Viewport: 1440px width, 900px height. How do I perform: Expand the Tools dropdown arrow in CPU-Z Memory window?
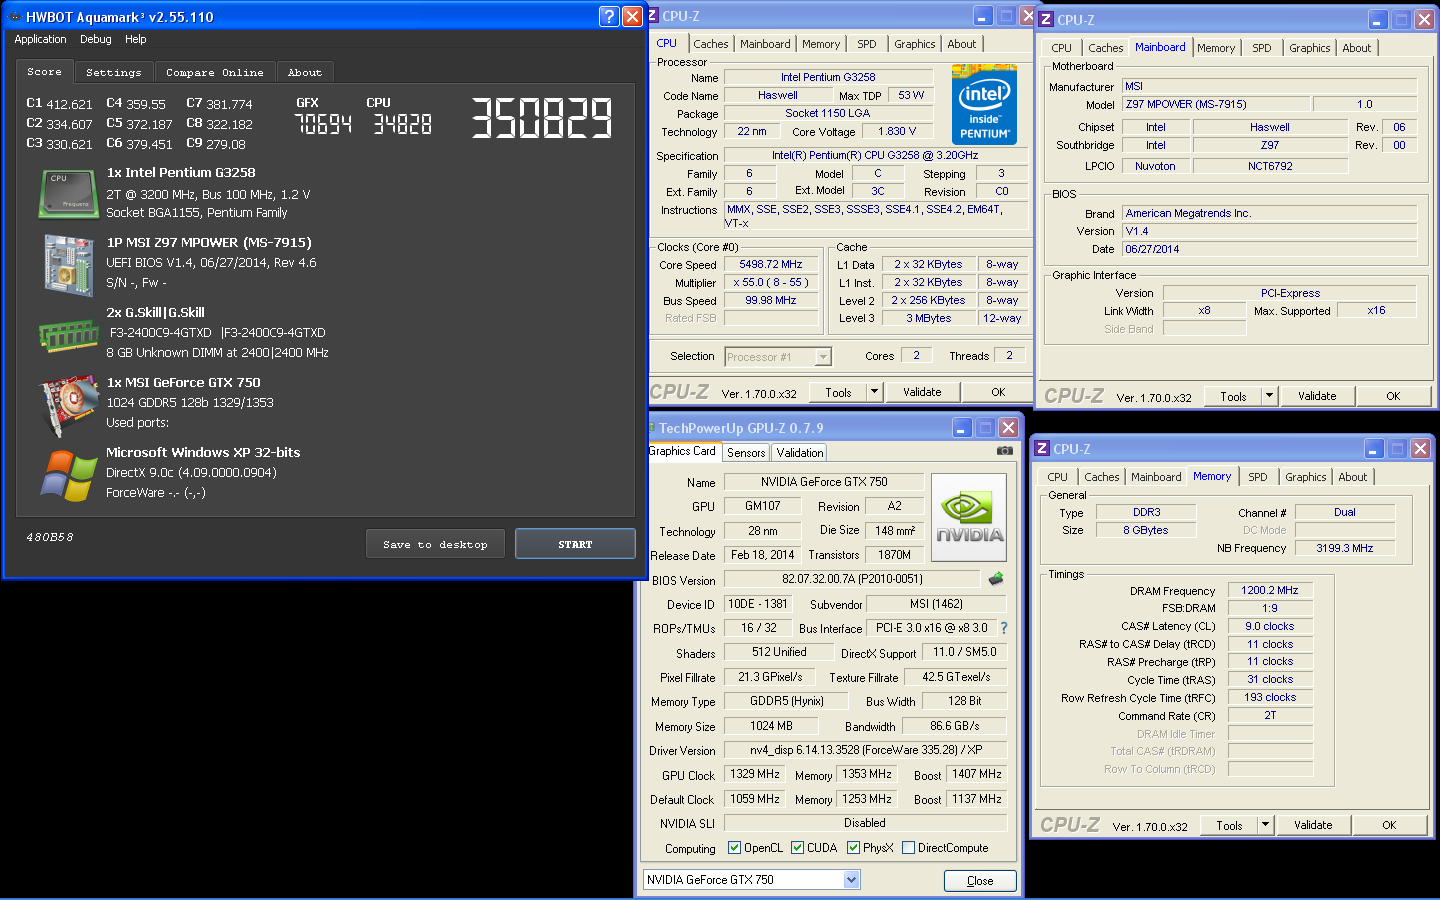pos(1266,825)
